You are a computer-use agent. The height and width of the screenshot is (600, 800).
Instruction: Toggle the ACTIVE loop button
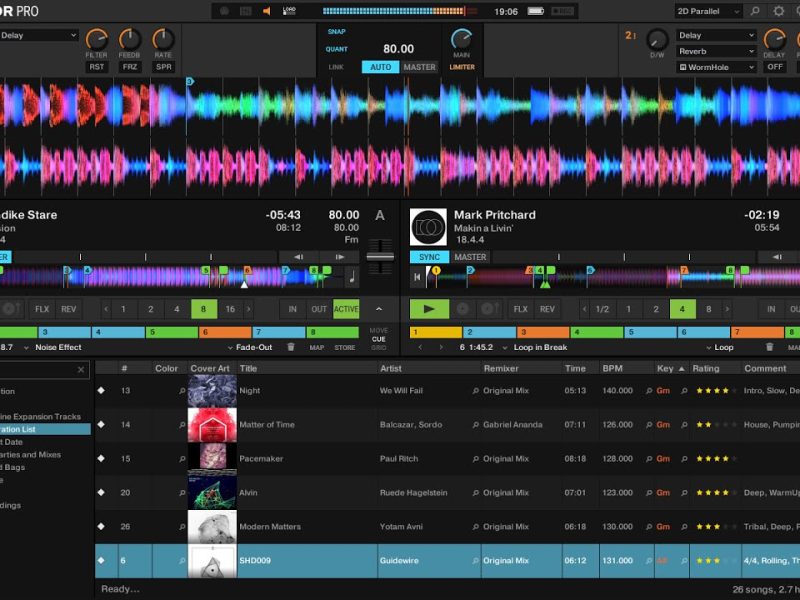coord(346,309)
